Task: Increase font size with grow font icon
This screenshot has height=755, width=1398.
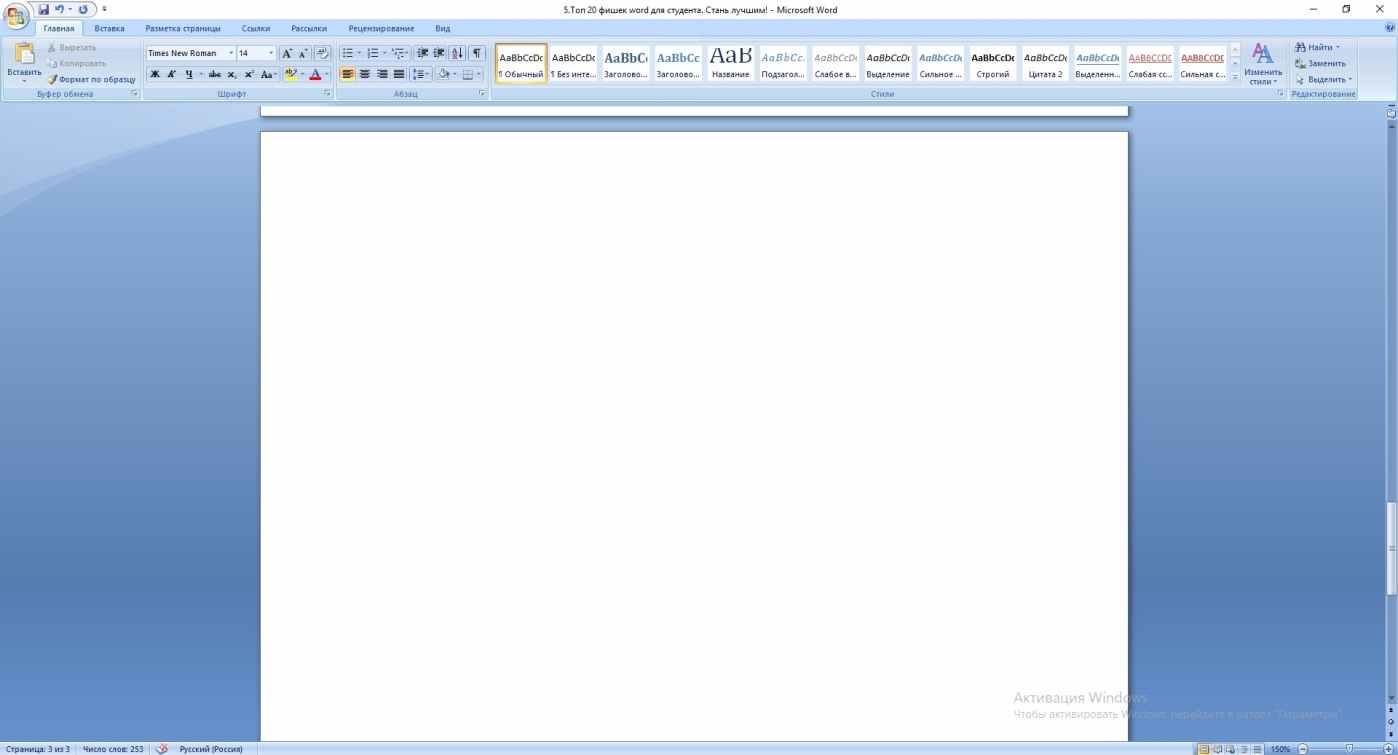Action: point(287,53)
